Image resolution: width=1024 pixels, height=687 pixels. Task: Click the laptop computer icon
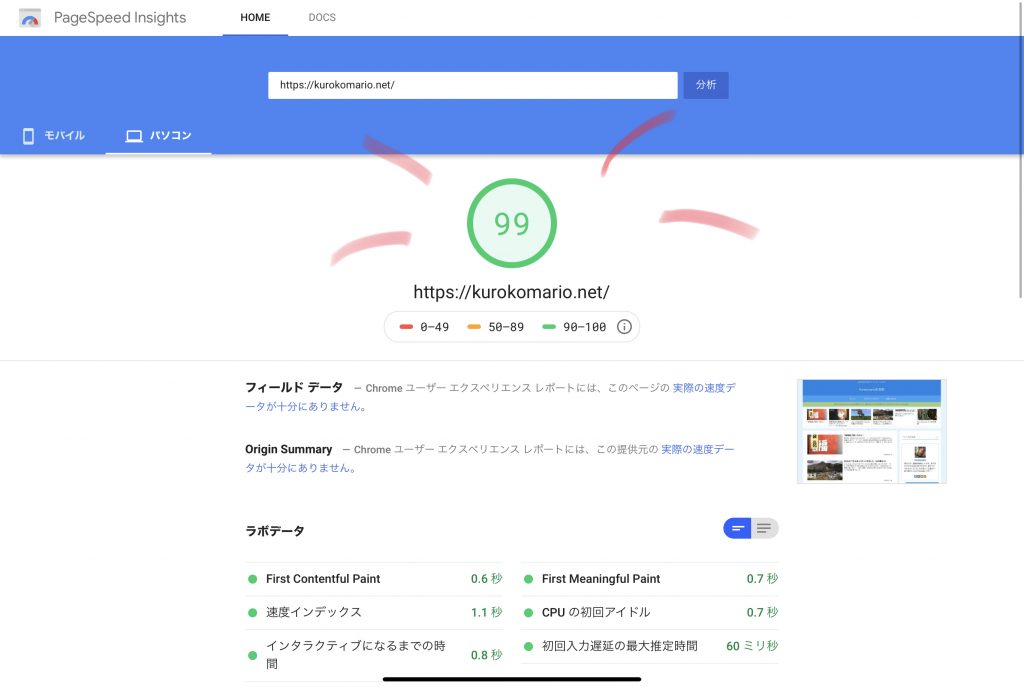pos(134,136)
